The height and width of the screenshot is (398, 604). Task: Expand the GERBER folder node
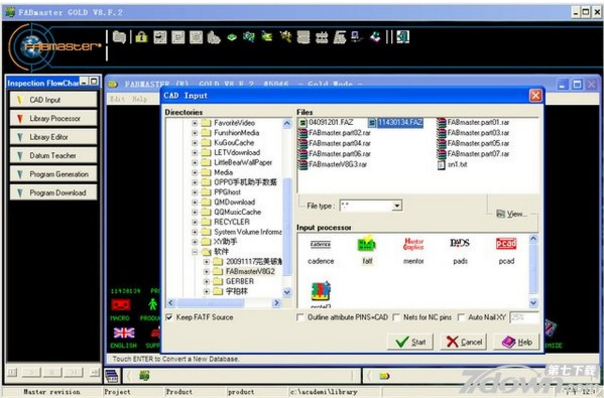point(206,282)
